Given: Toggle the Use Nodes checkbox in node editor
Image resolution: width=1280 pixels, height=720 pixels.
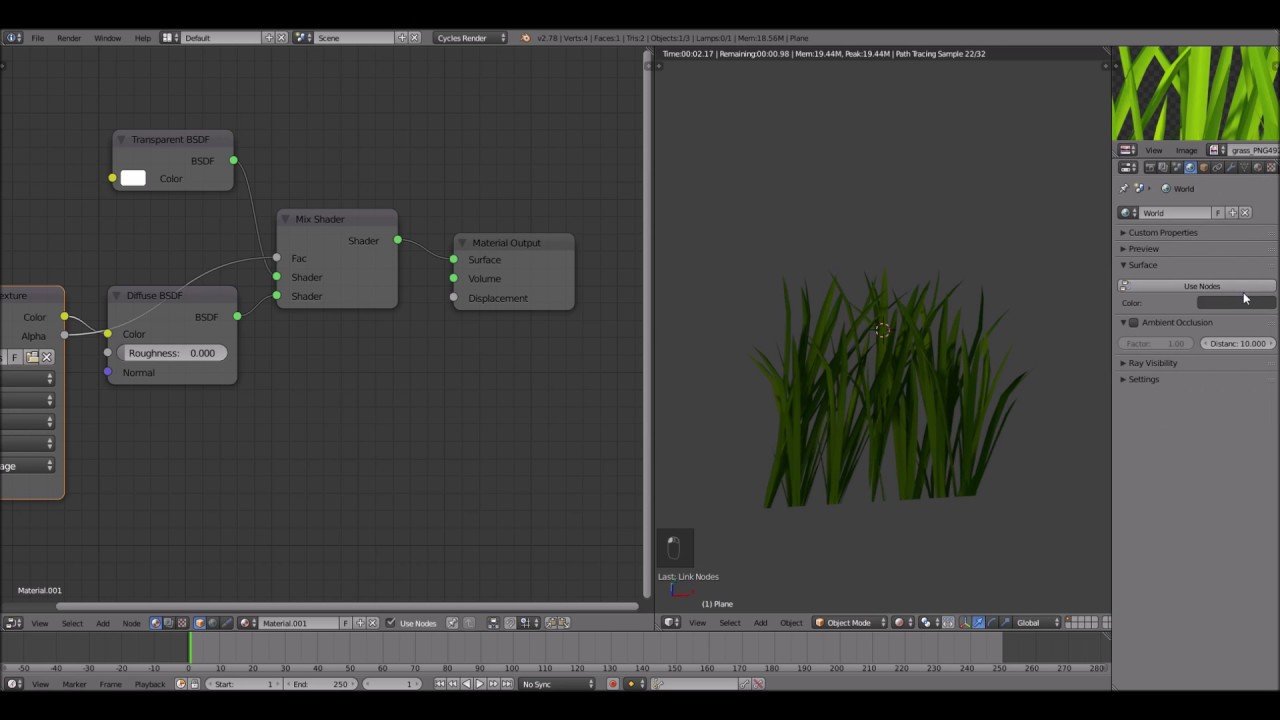Looking at the screenshot, I should pyautogui.click(x=390, y=623).
